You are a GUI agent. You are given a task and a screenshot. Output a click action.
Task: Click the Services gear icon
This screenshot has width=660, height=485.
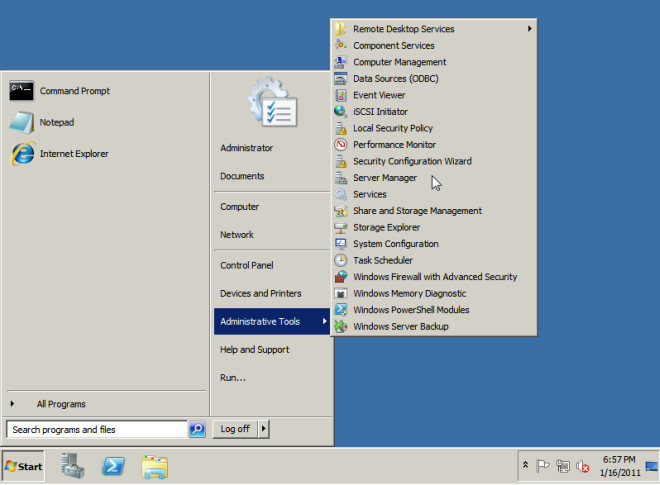[x=341, y=194]
